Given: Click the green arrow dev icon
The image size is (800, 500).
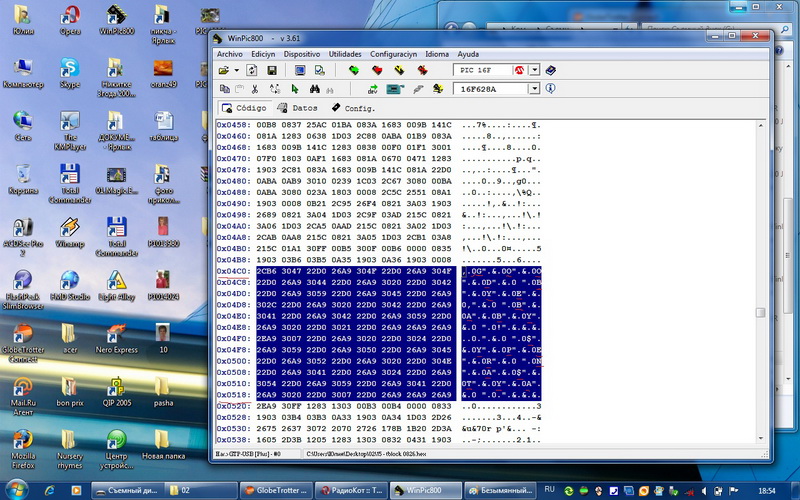Looking at the screenshot, I should pyautogui.click(x=372, y=89).
